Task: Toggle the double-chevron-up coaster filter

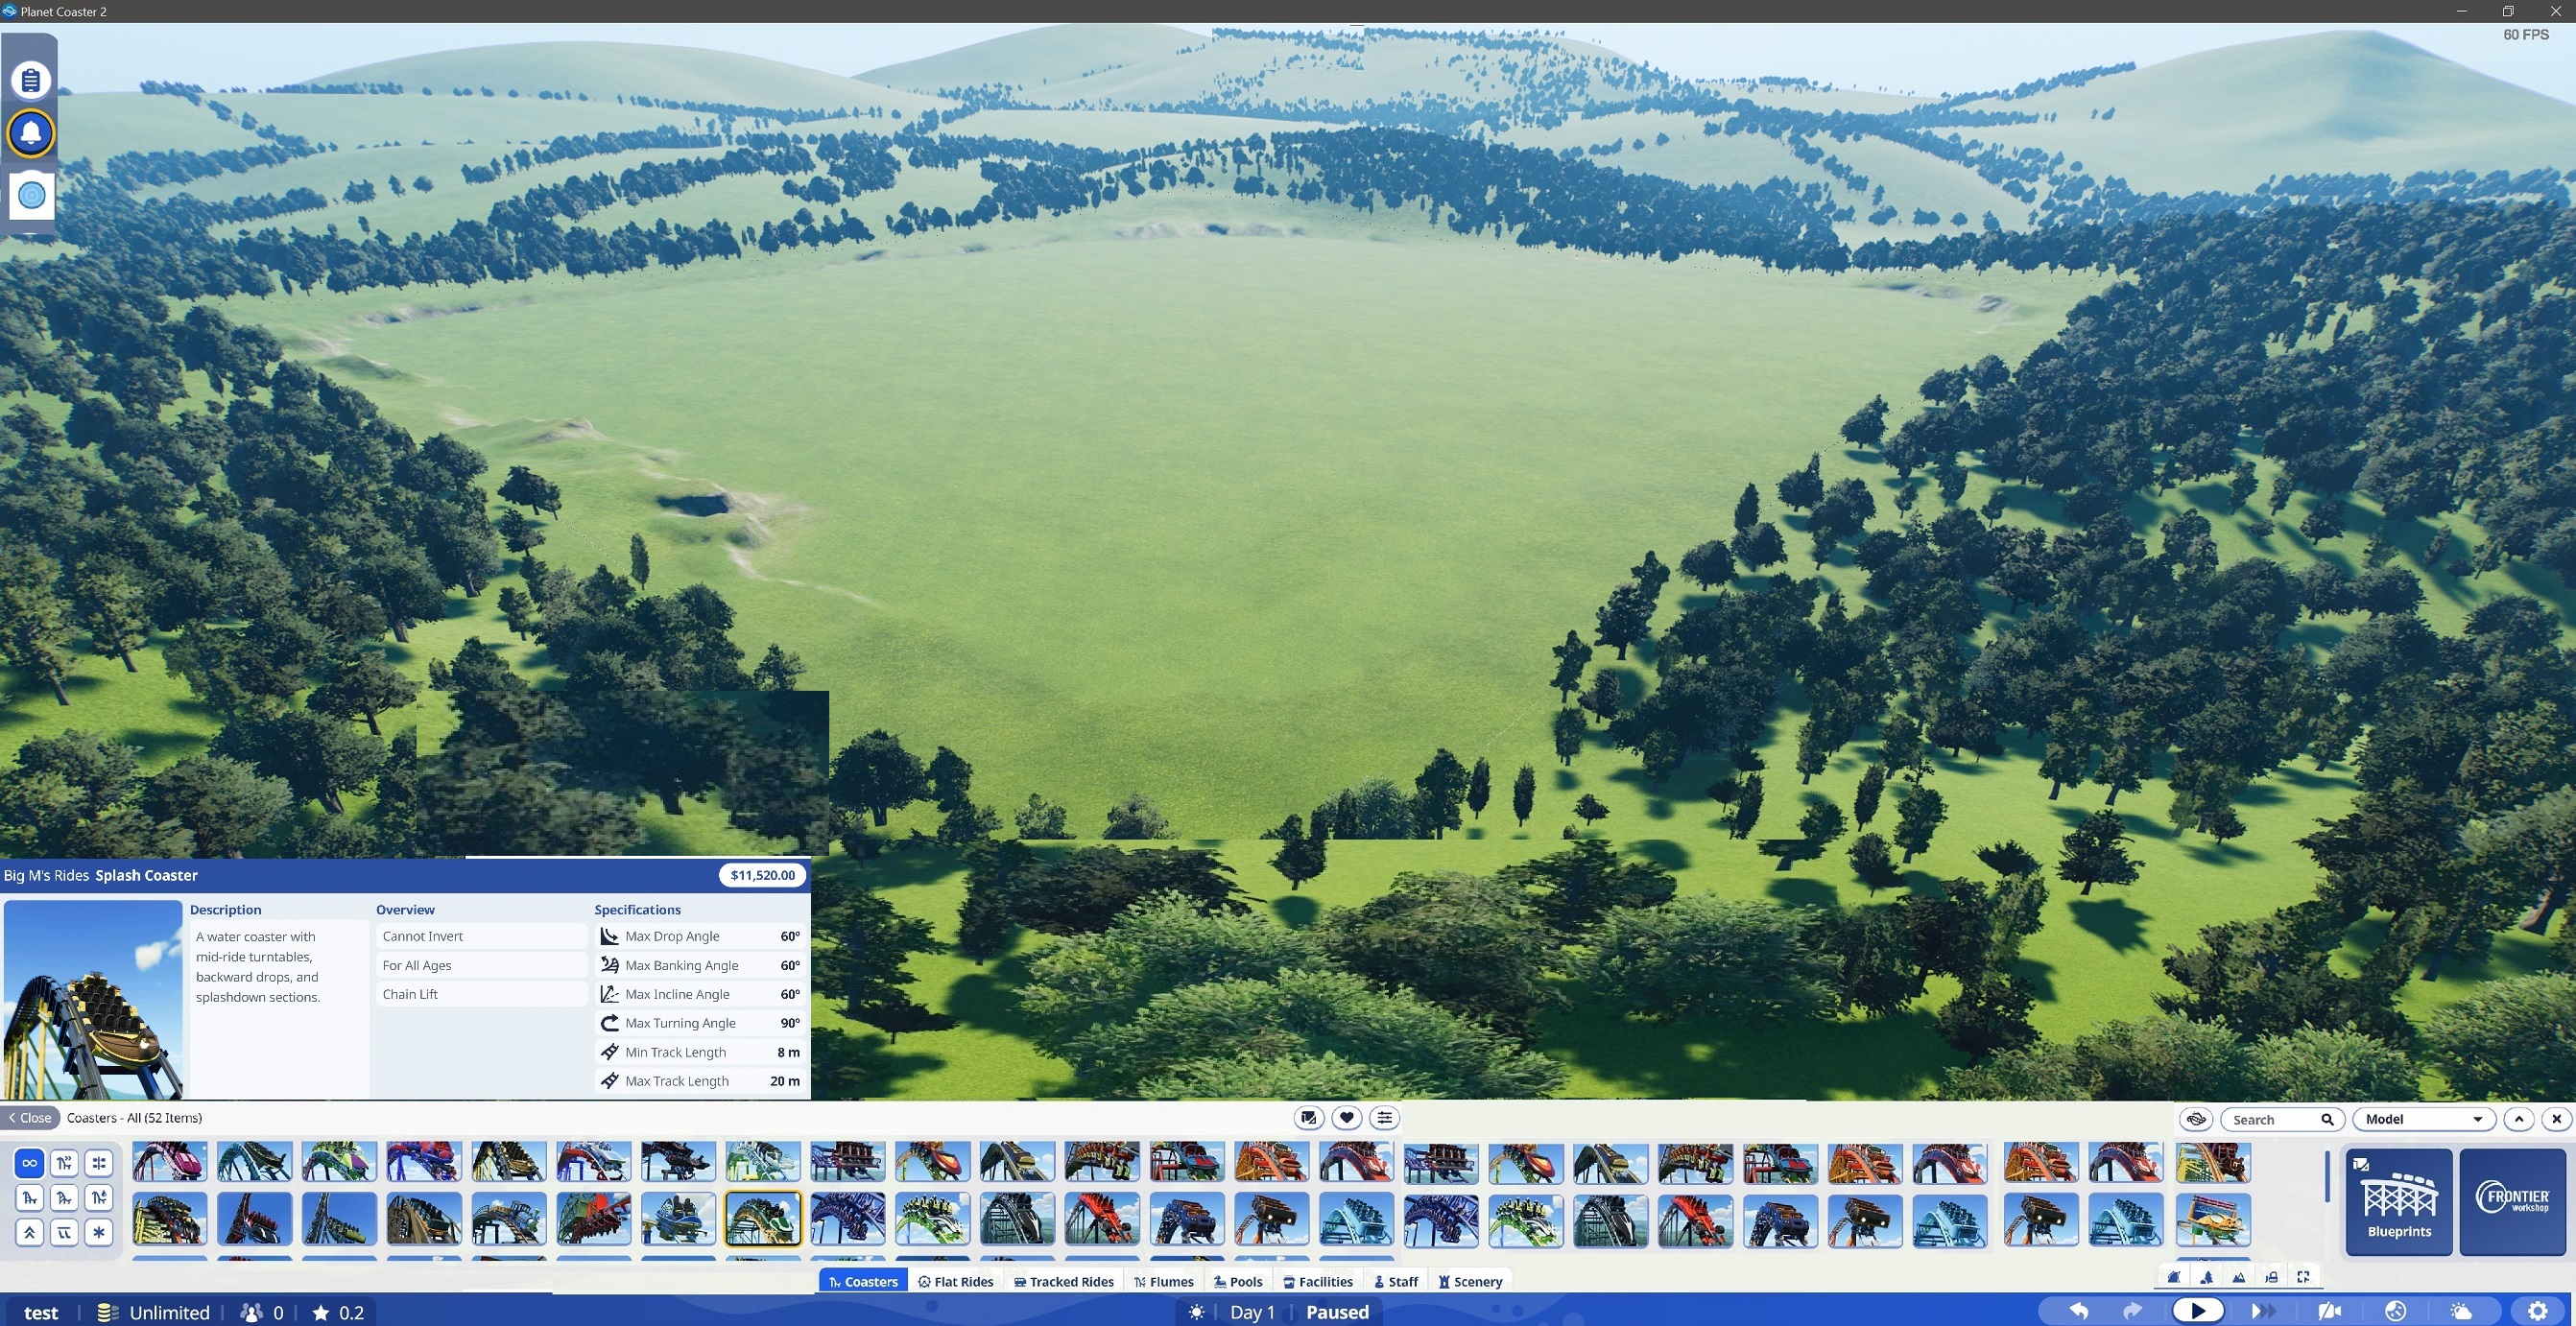Action: point(30,1232)
